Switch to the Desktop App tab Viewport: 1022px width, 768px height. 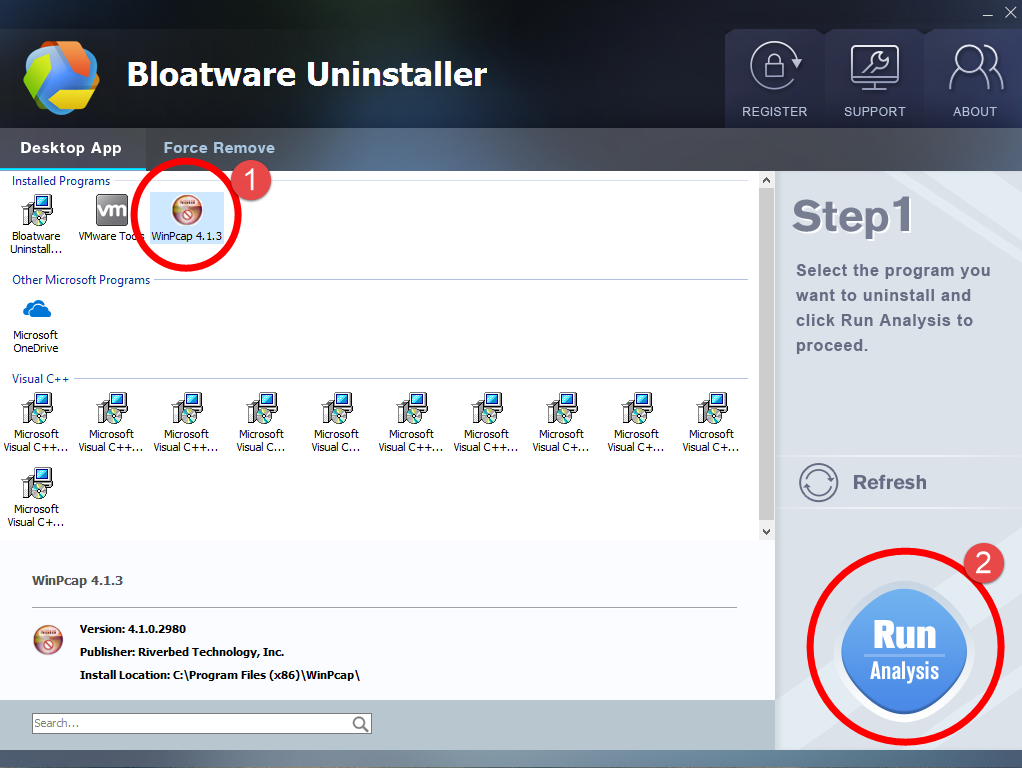click(x=71, y=148)
